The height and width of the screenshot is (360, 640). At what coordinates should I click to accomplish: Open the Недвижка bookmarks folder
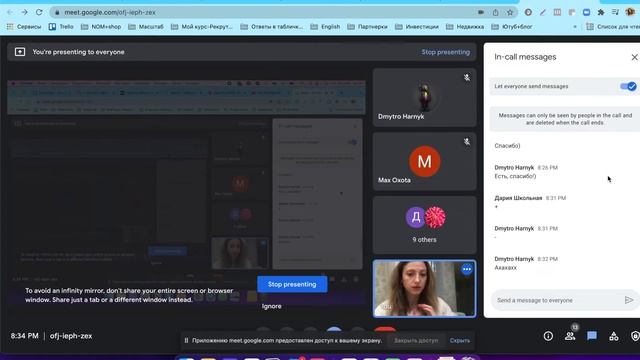[x=465, y=27]
